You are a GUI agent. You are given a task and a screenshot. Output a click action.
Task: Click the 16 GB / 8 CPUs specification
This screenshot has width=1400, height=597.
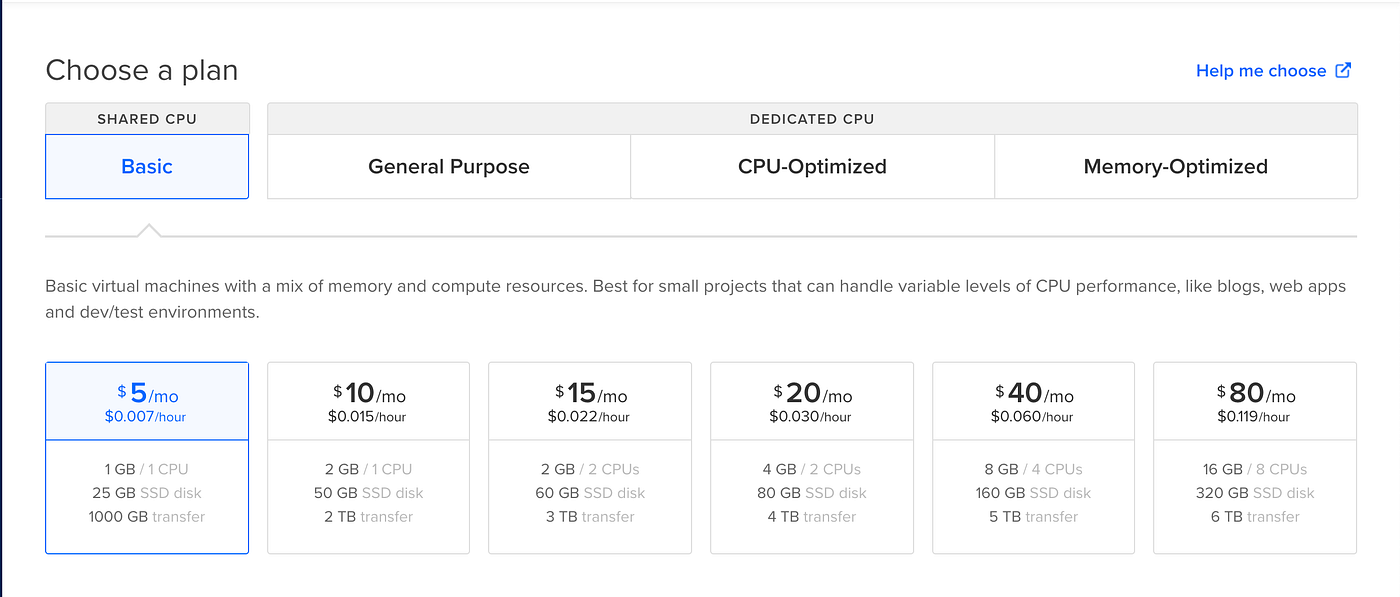tap(1255, 469)
